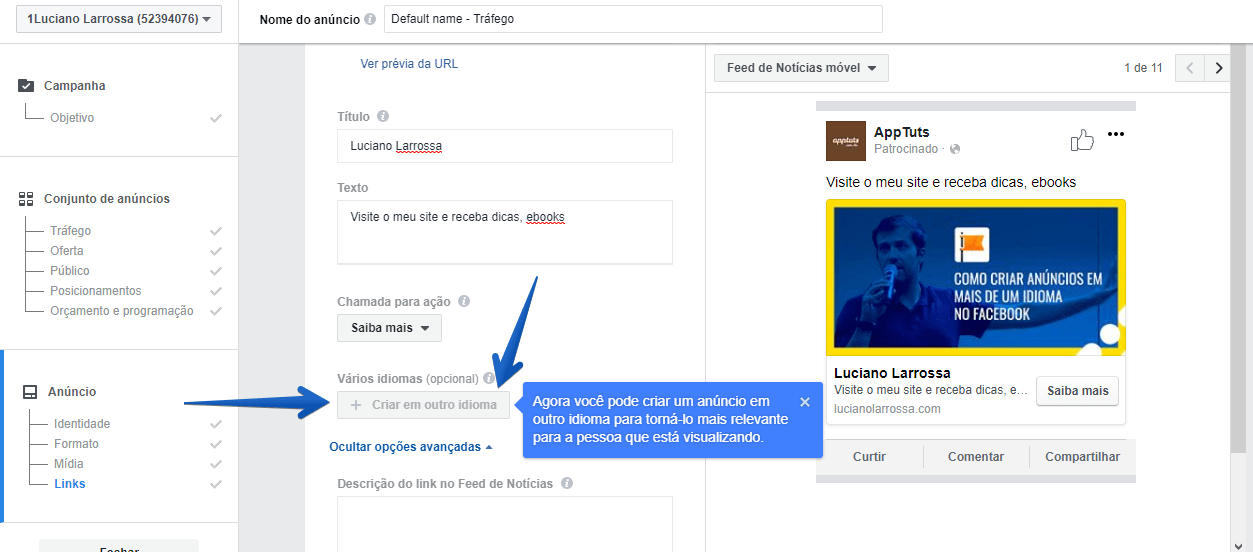The image size is (1253, 552).
Task: Click the info icon beside Nome do anúncio
Action: click(370, 19)
